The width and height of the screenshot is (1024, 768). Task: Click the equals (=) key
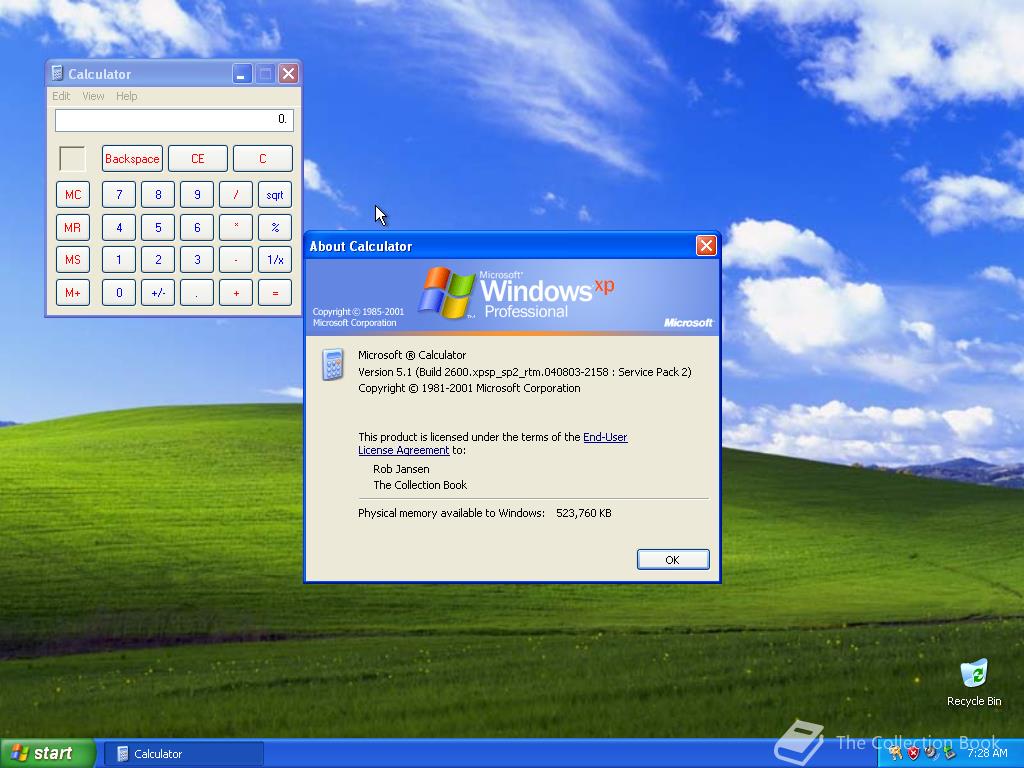tap(275, 293)
